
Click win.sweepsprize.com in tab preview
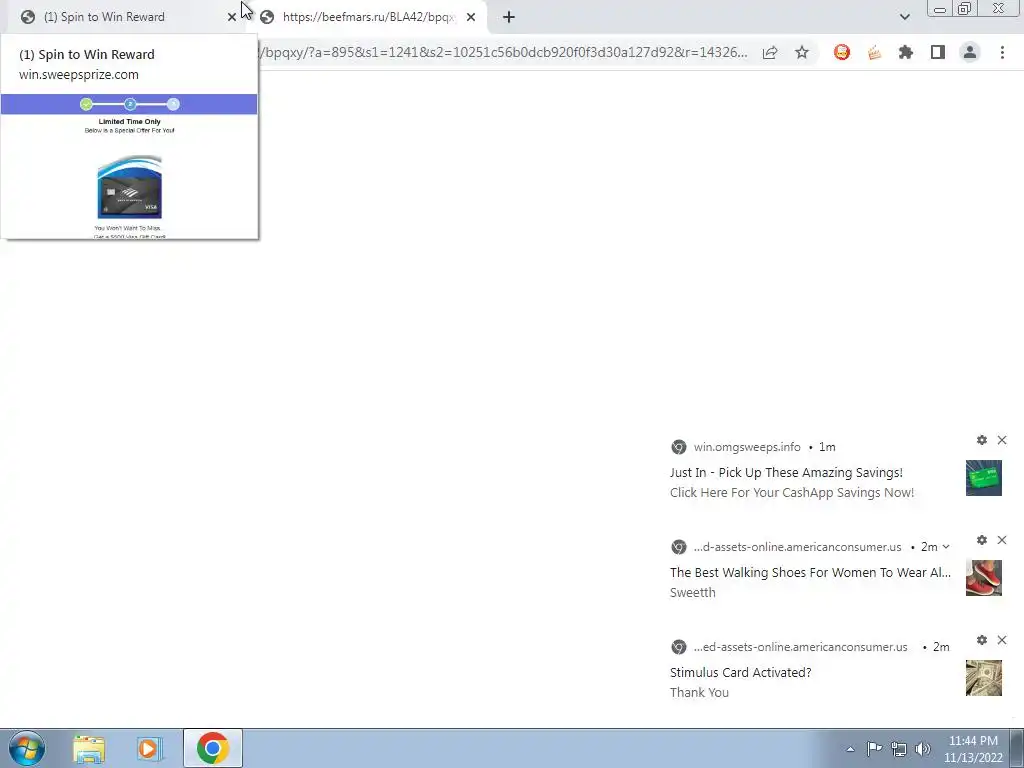pyautogui.click(x=79, y=74)
